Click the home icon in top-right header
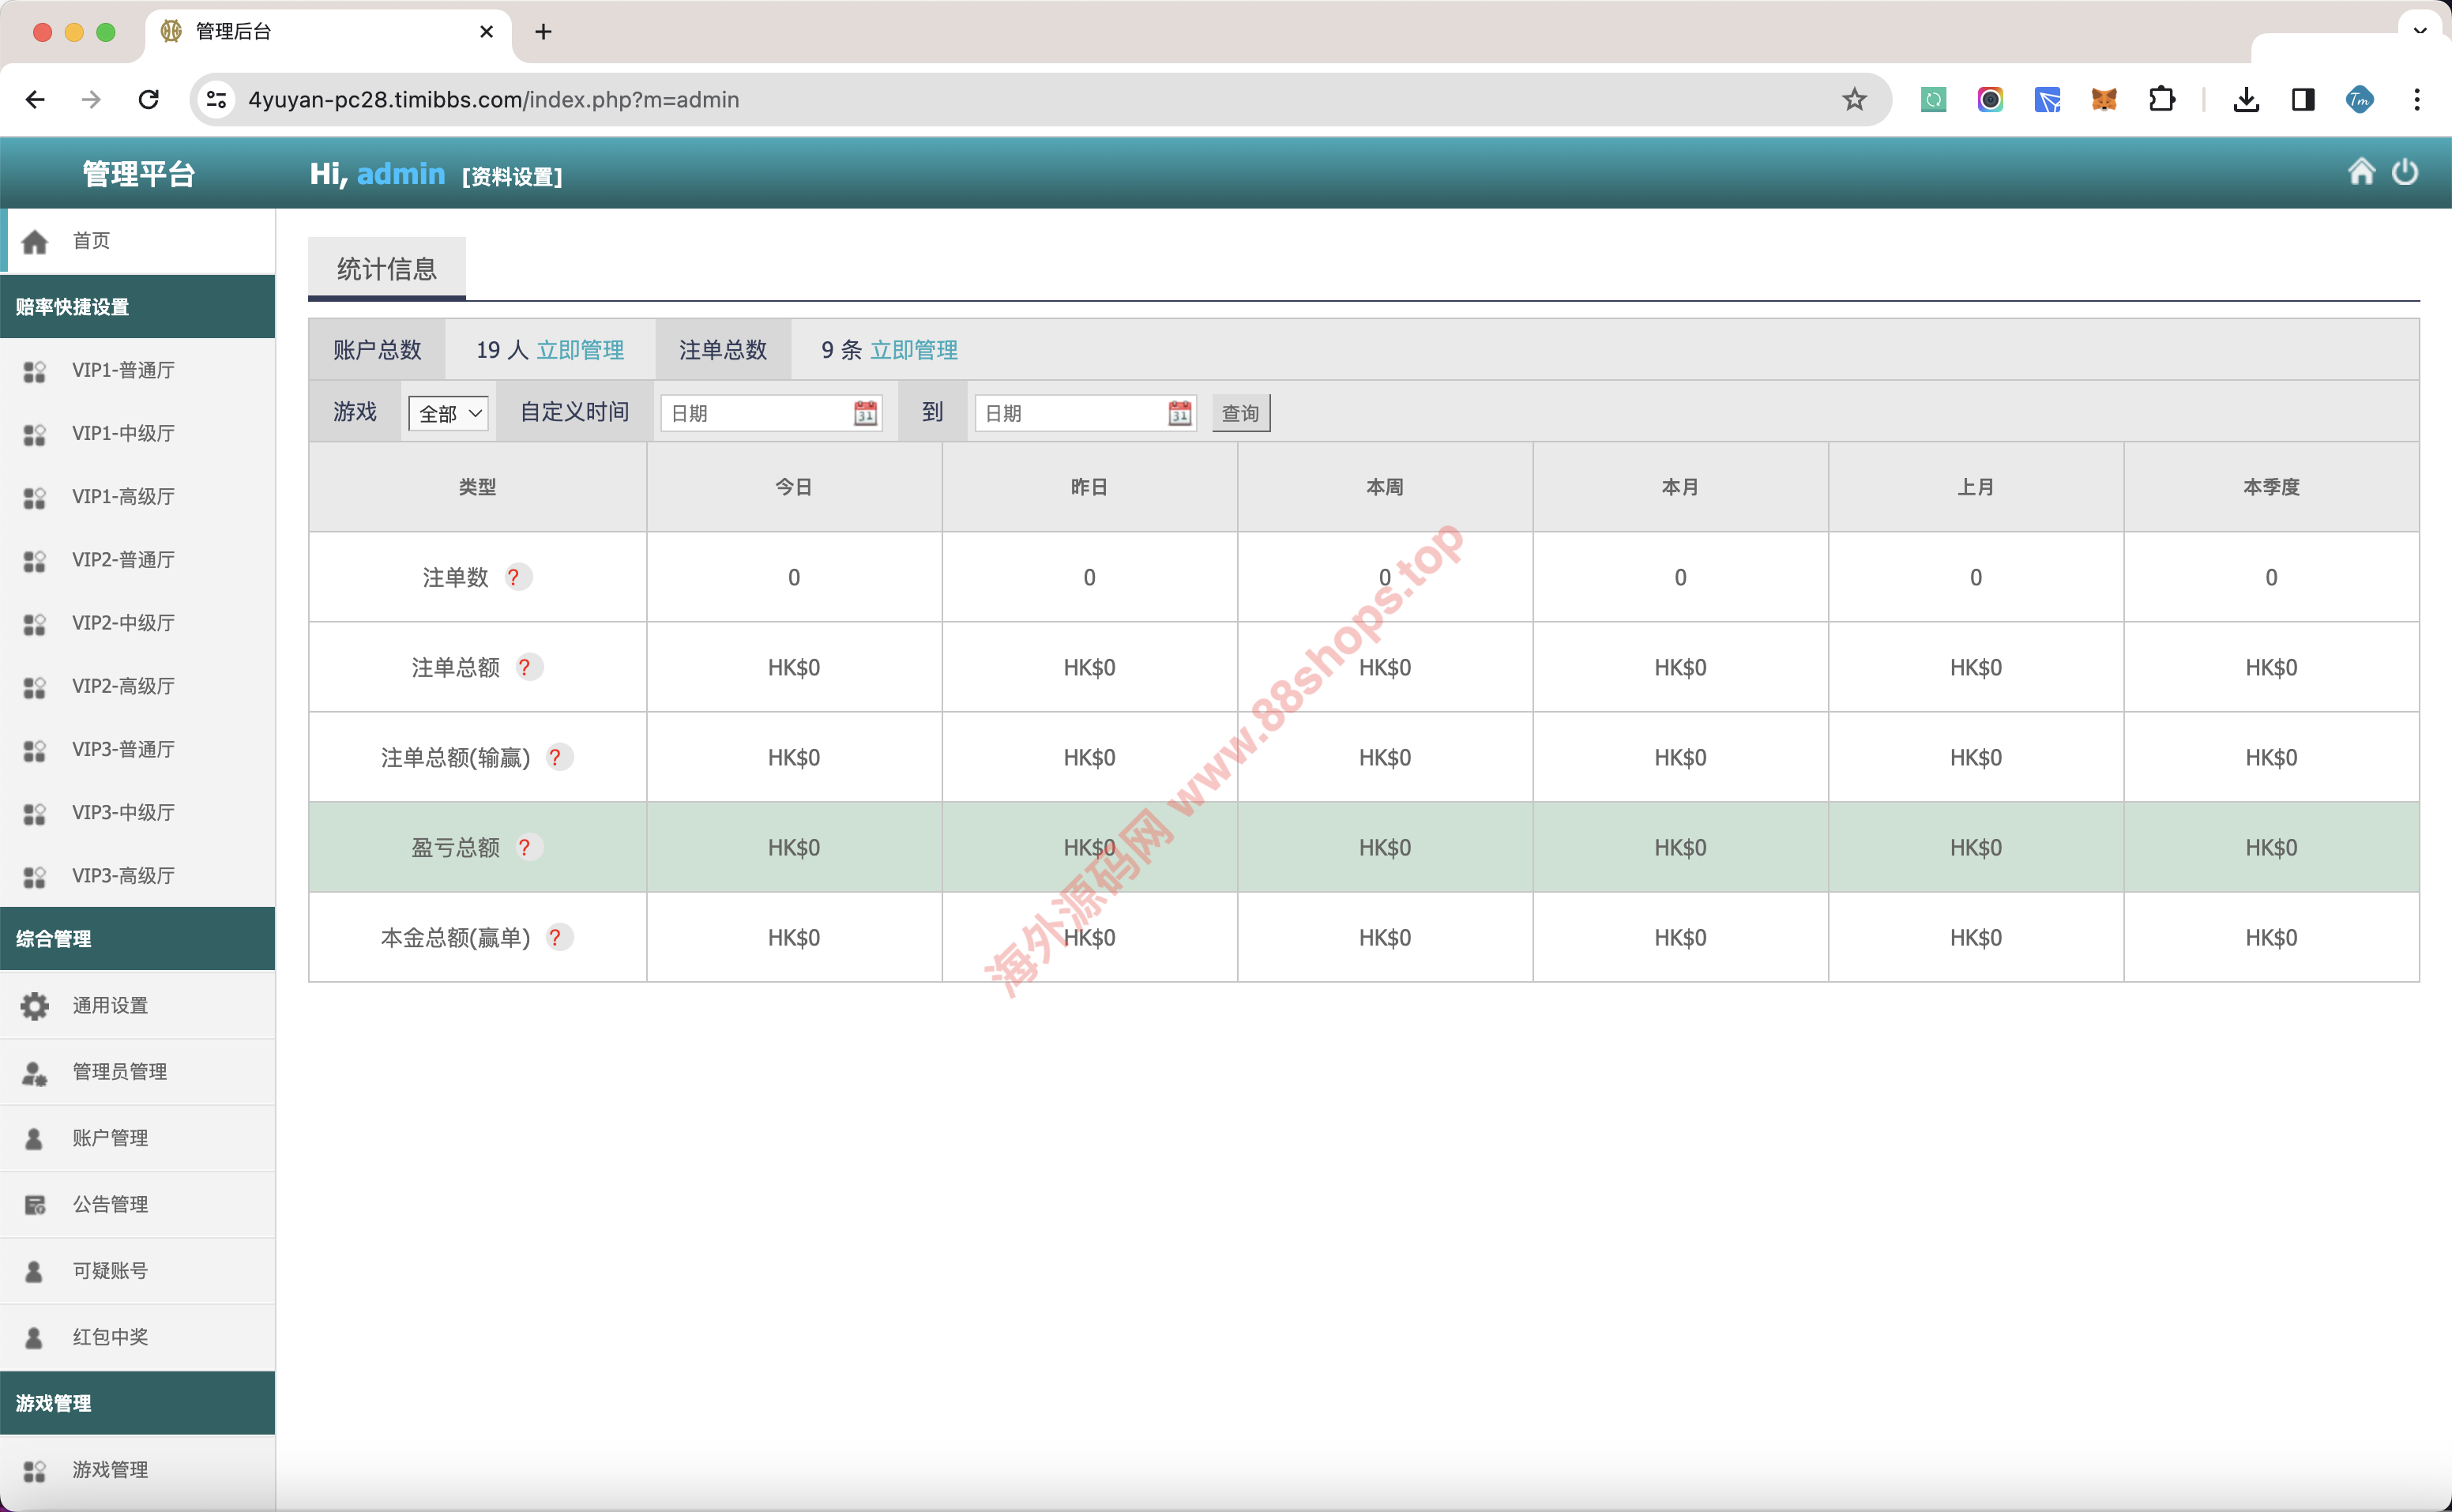The image size is (2452, 1512). pyautogui.click(x=2361, y=172)
